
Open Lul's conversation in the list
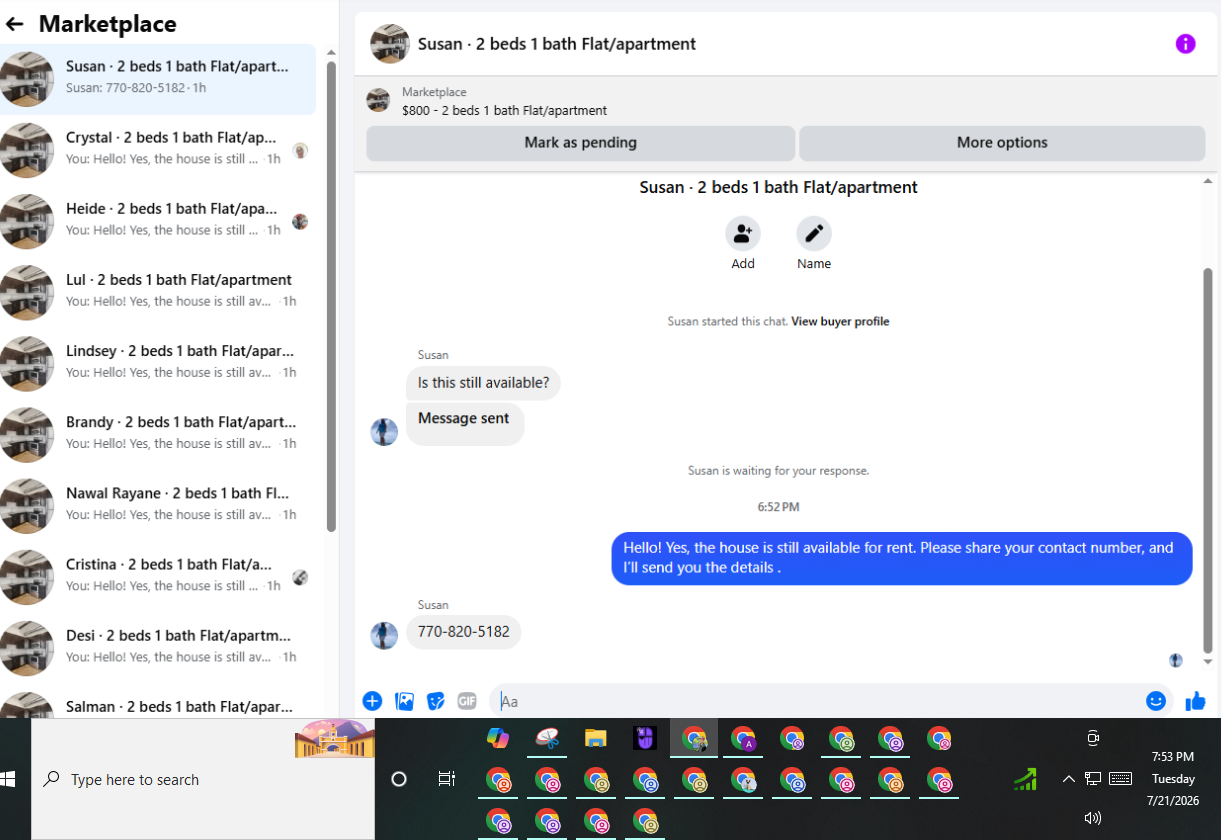(158, 292)
